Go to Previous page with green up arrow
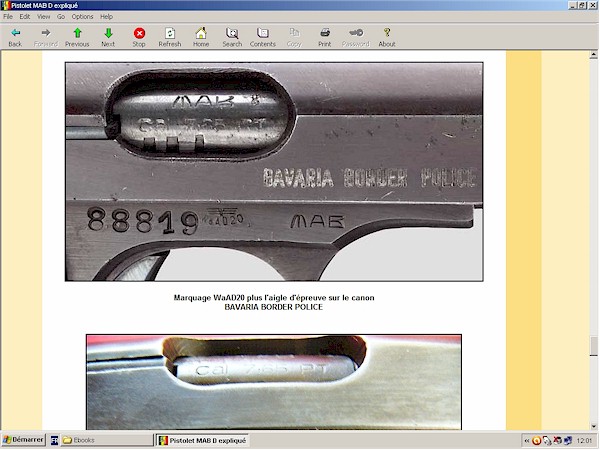This screenshot has height=450, width=600. pos(77,33)
